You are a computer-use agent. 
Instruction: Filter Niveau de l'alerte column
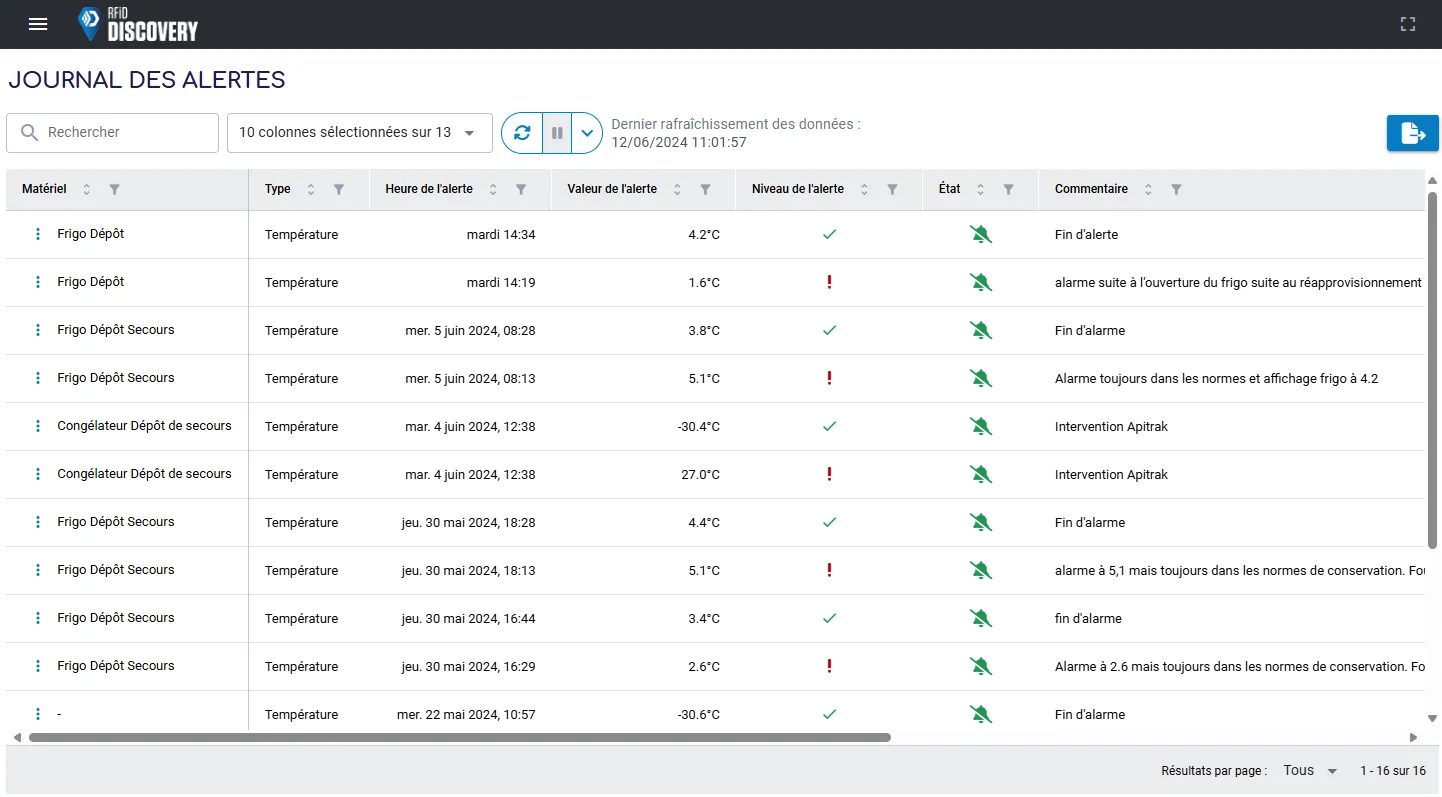point(892,189)
